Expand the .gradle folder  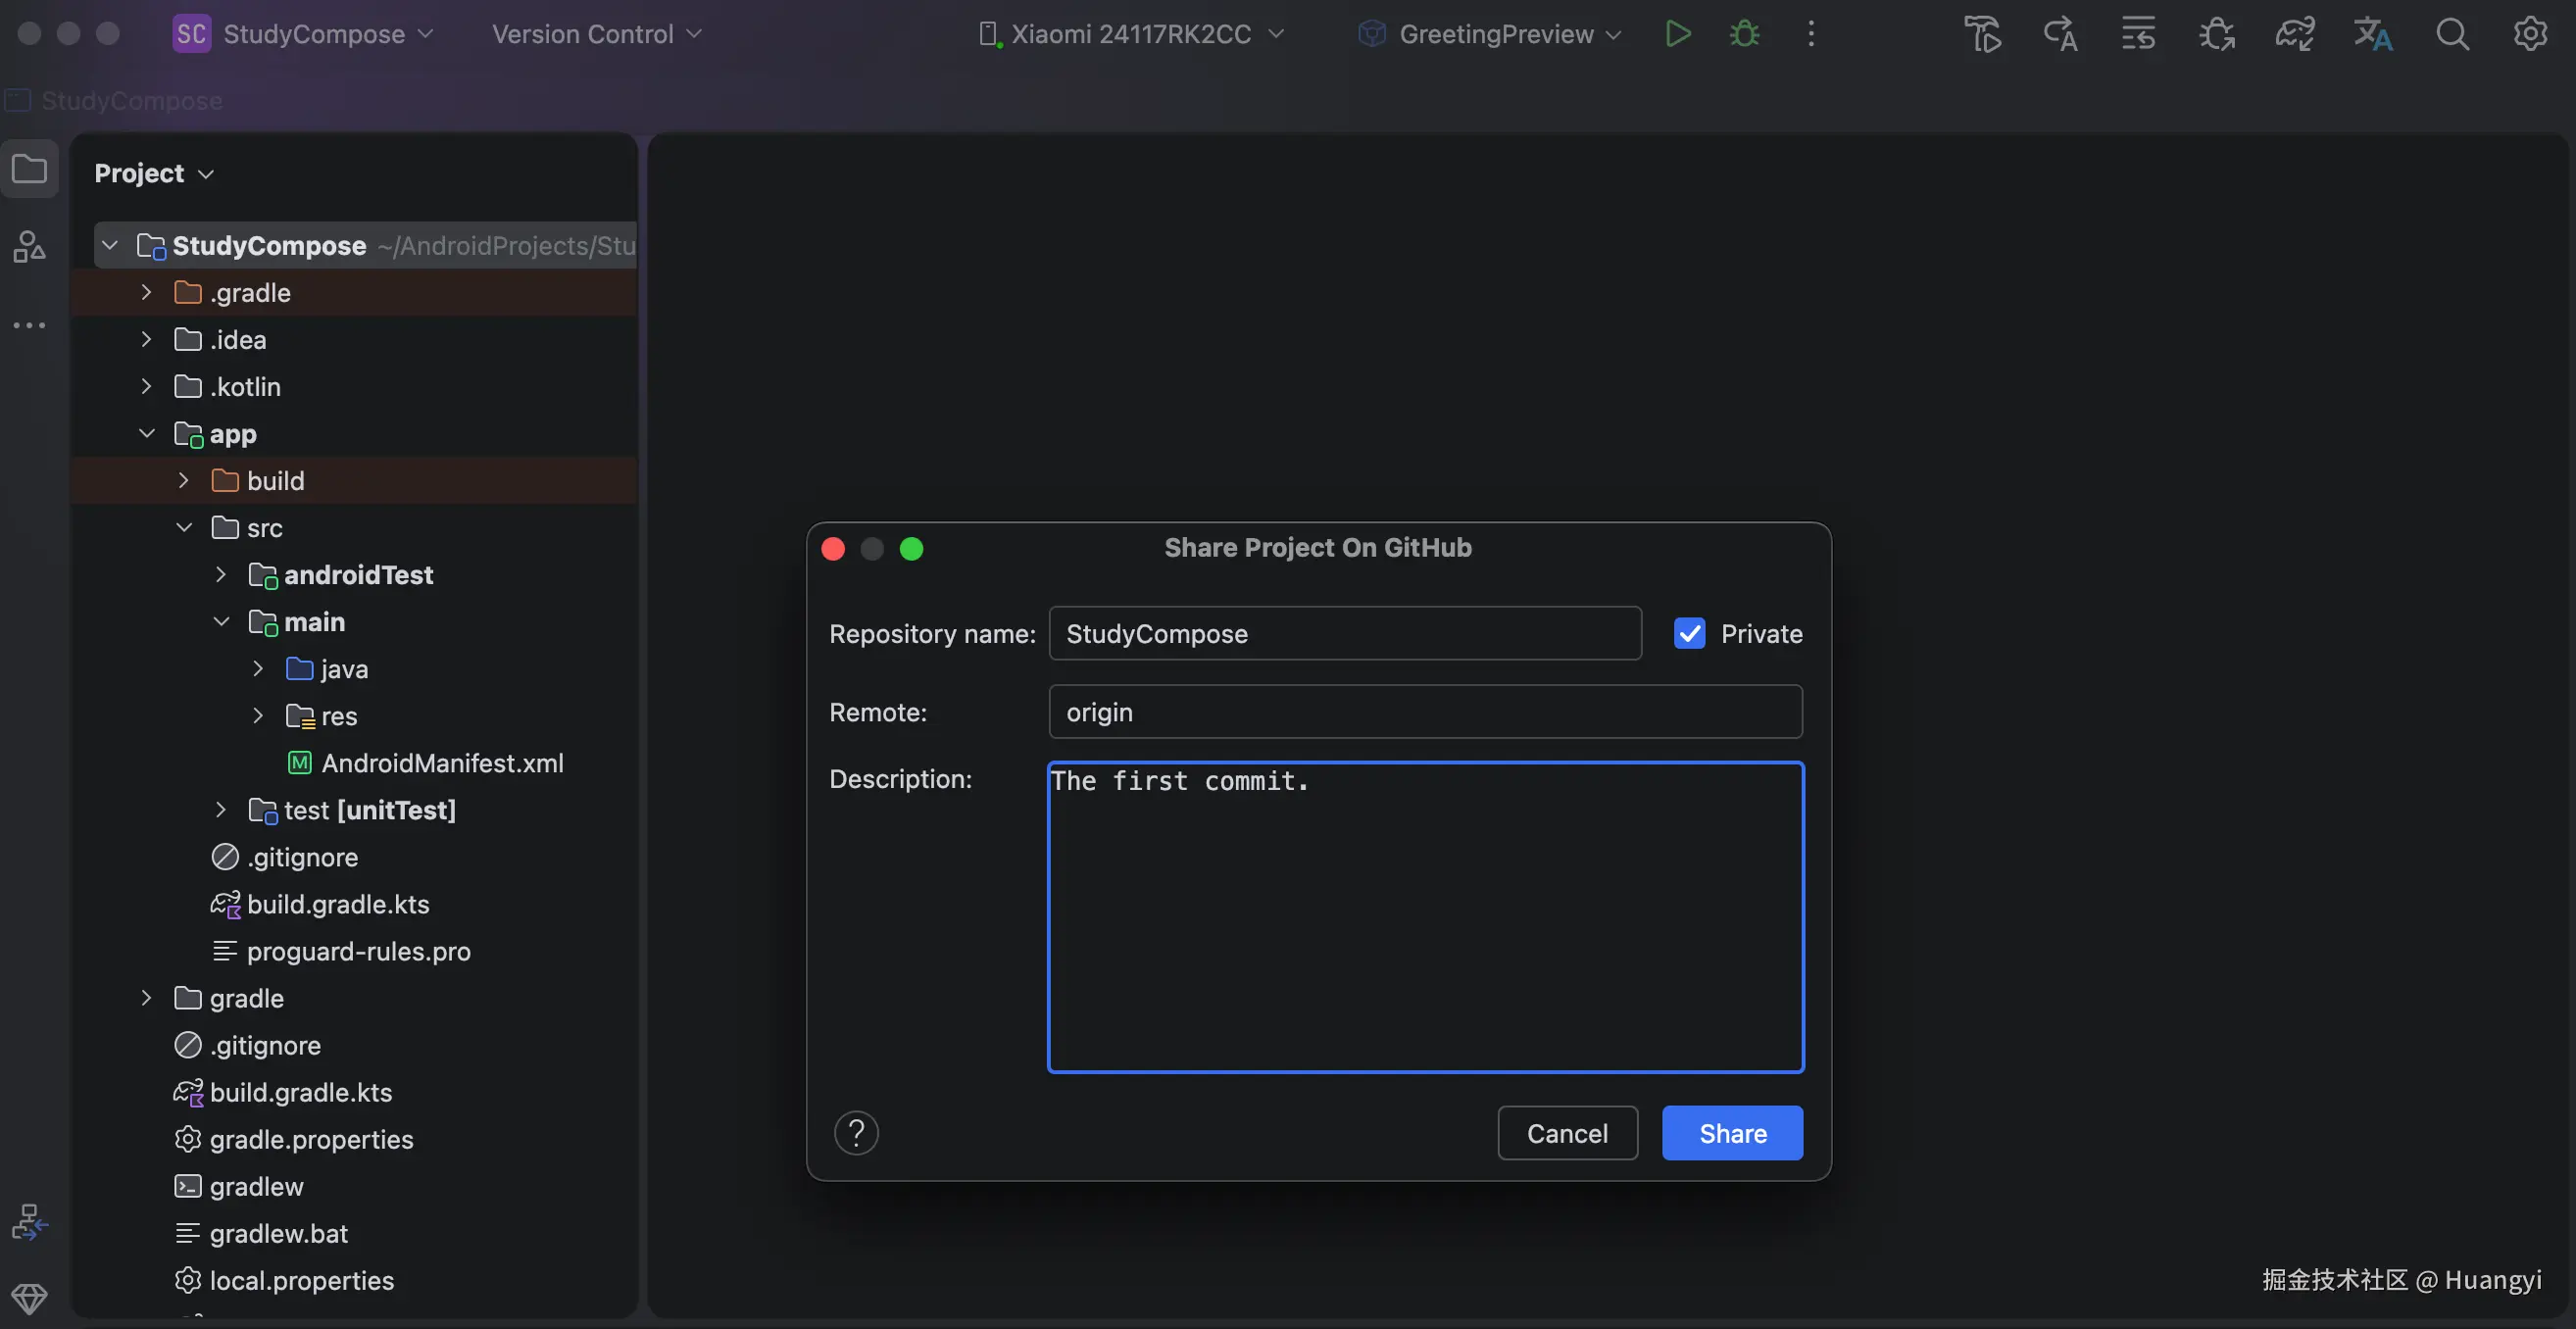[146, 293]
